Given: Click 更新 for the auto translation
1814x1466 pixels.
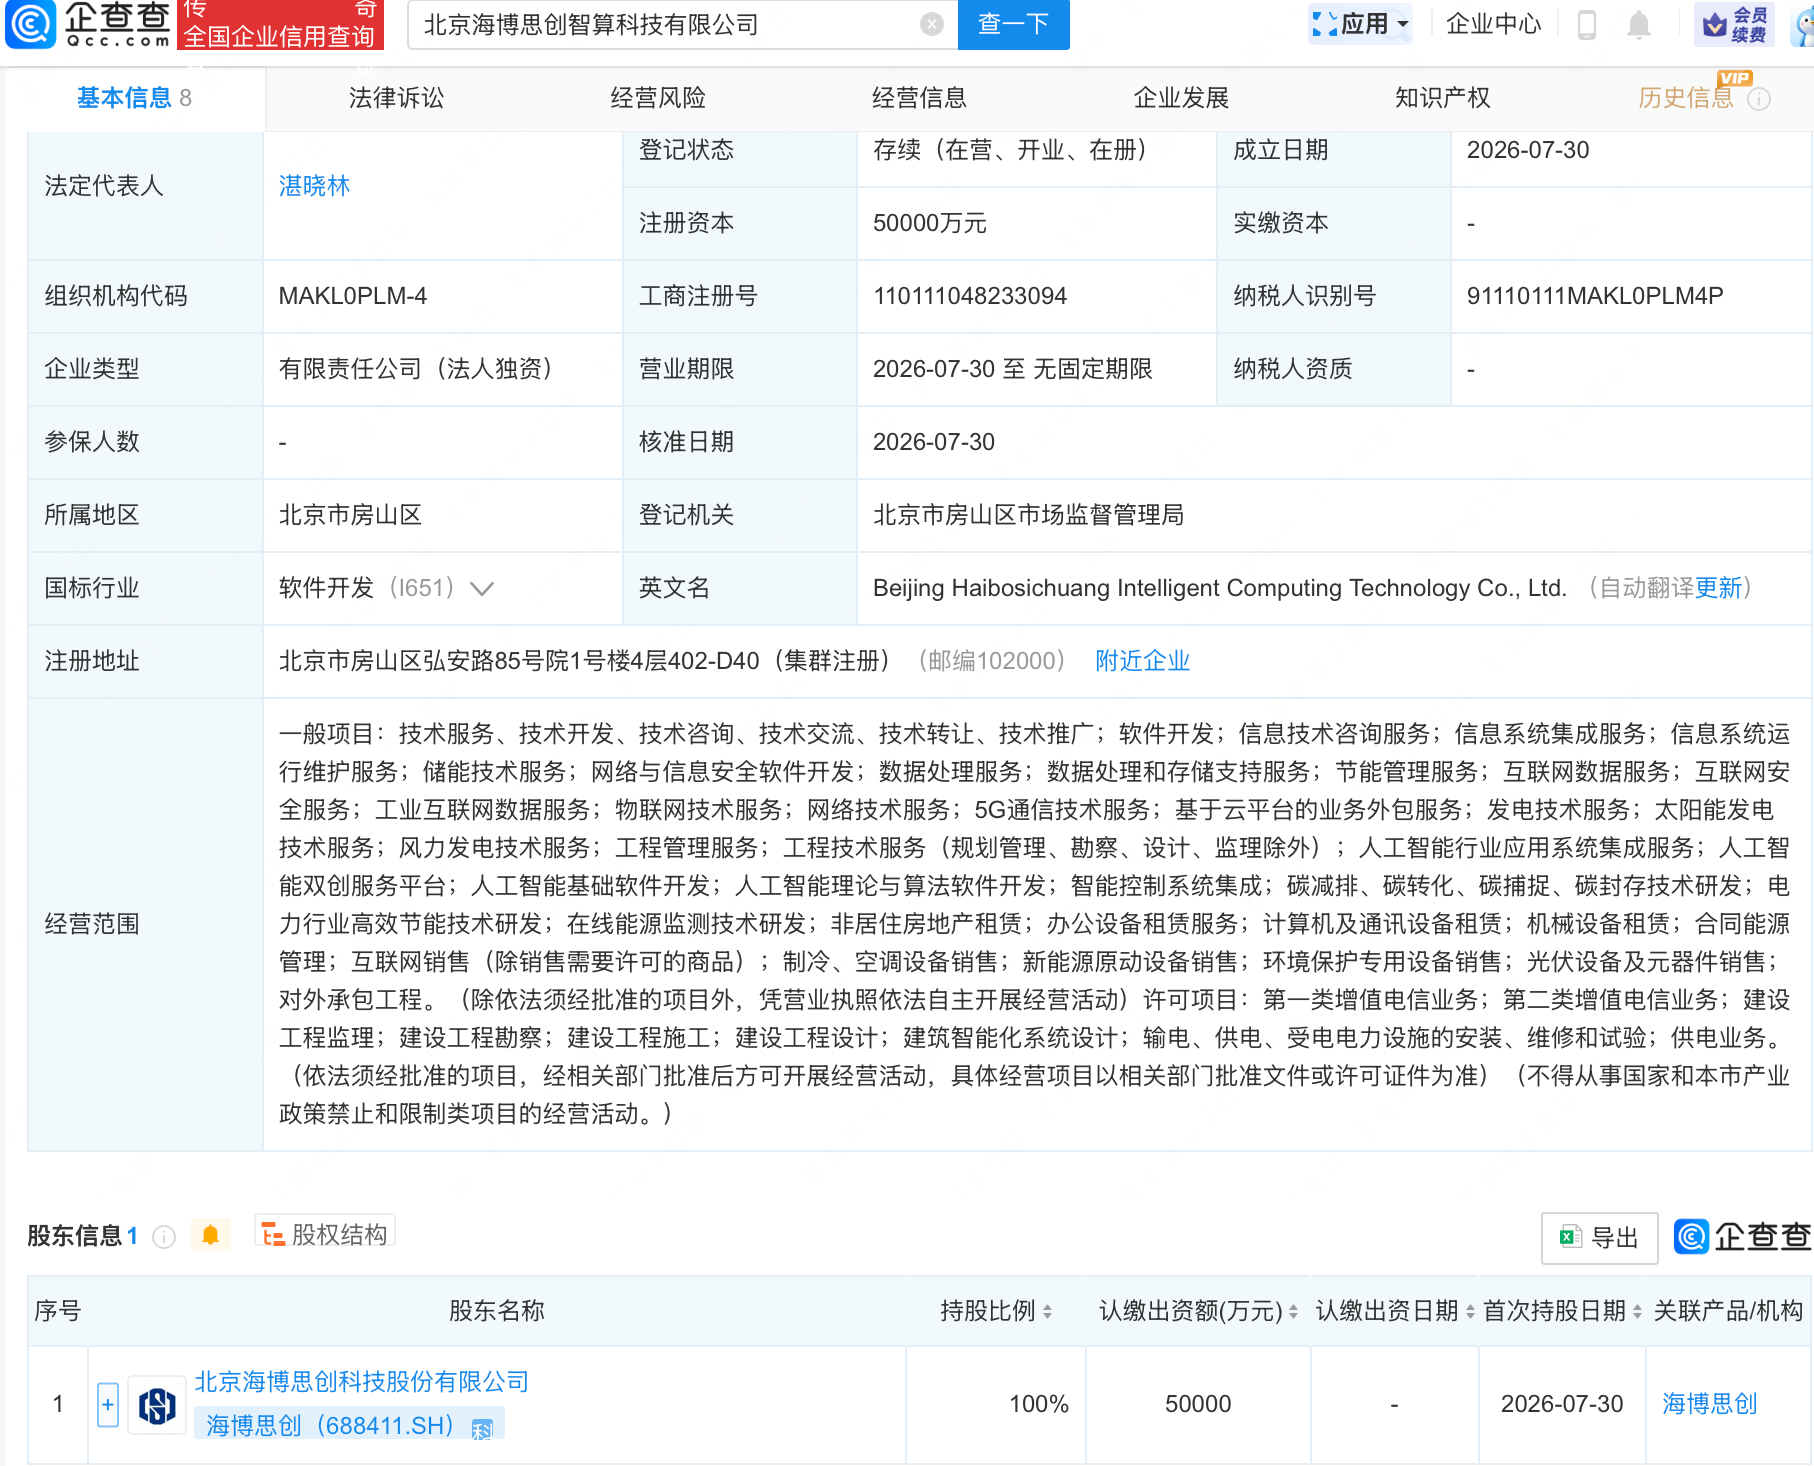Looking at the screenshot, I should coord(1718,588).
